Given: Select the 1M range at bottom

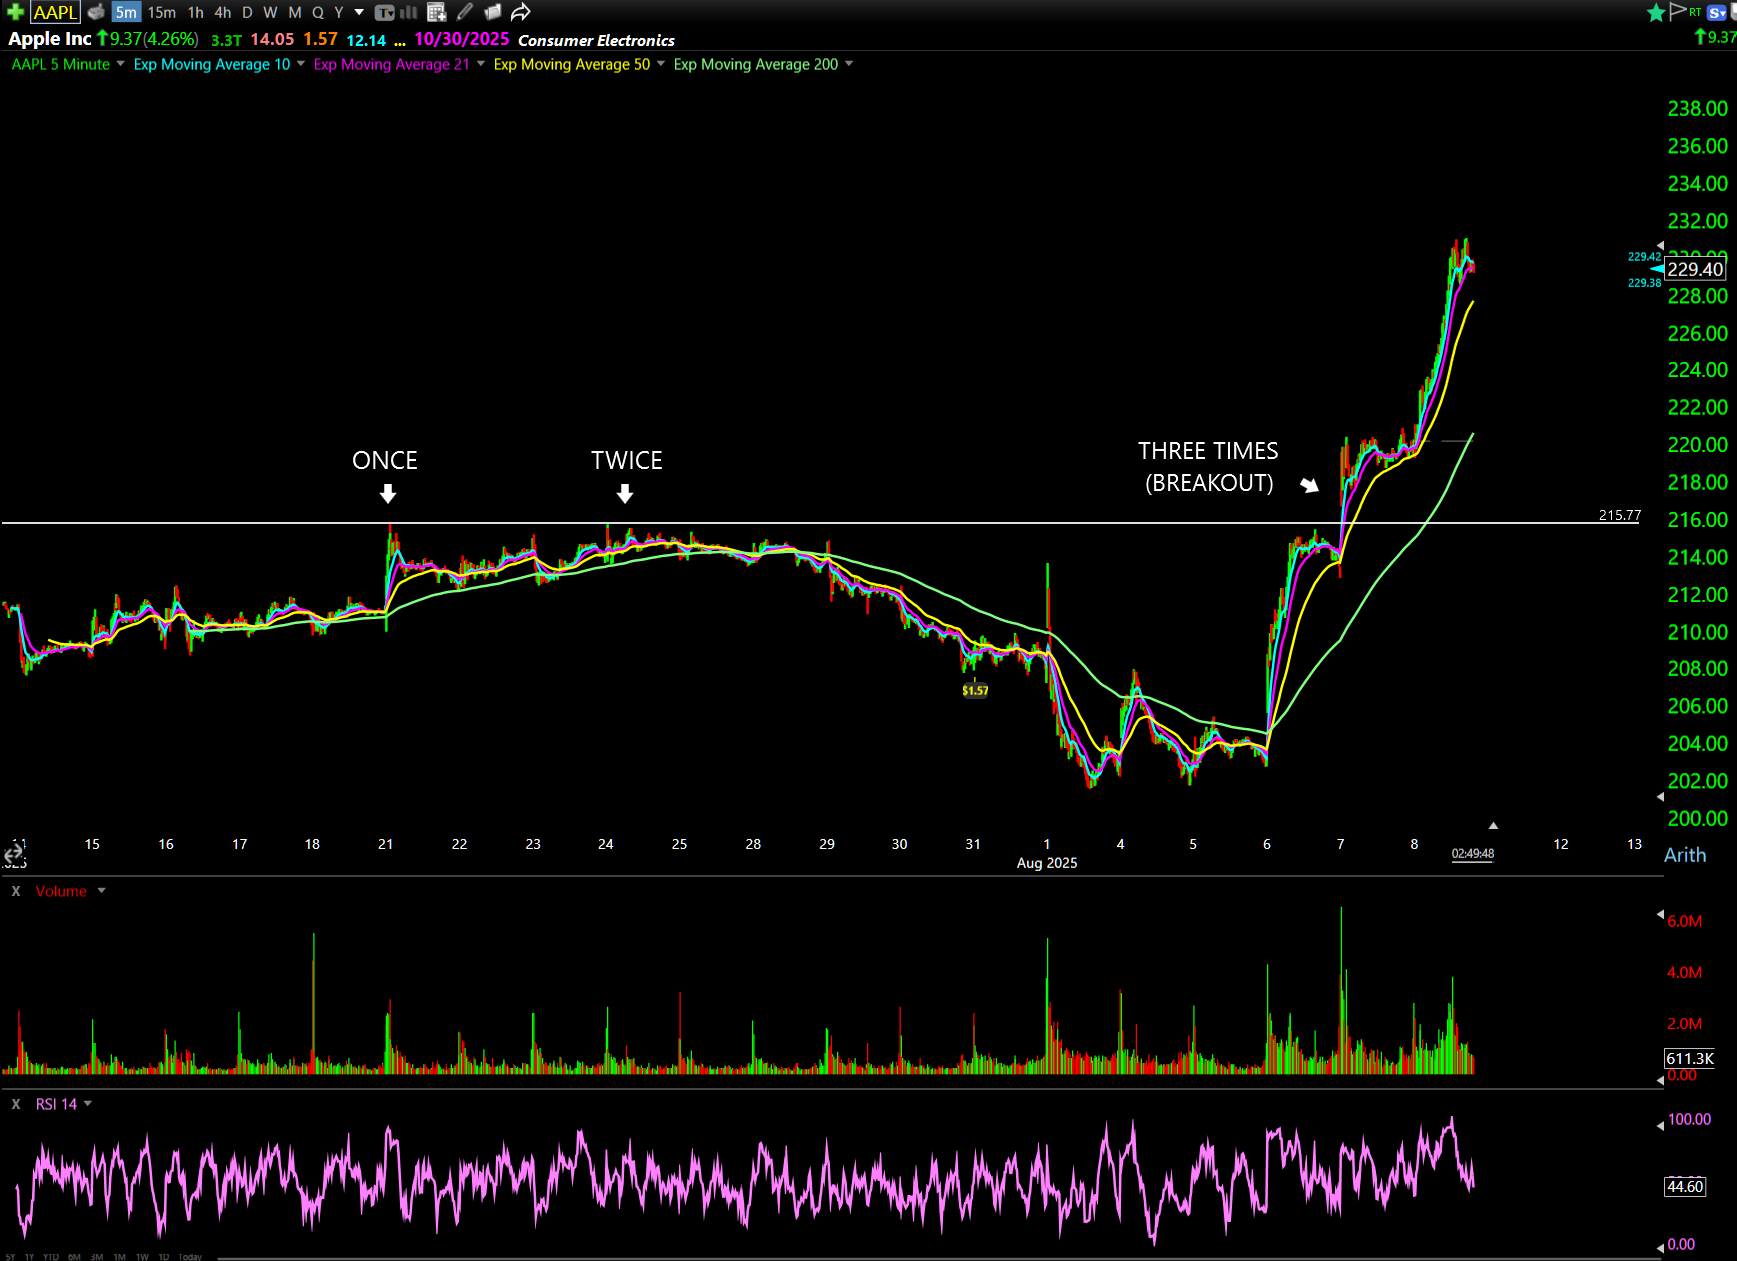Looking at the screenshot, I should tap(119, 1257).
